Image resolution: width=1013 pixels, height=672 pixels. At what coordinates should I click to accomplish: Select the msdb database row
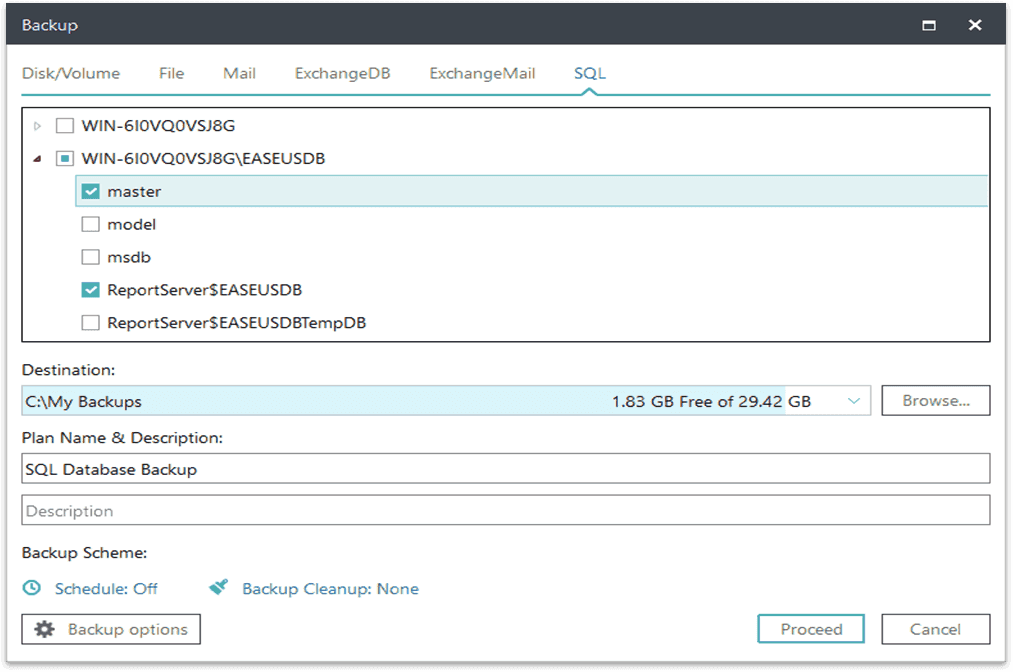(x=532, y=257)
